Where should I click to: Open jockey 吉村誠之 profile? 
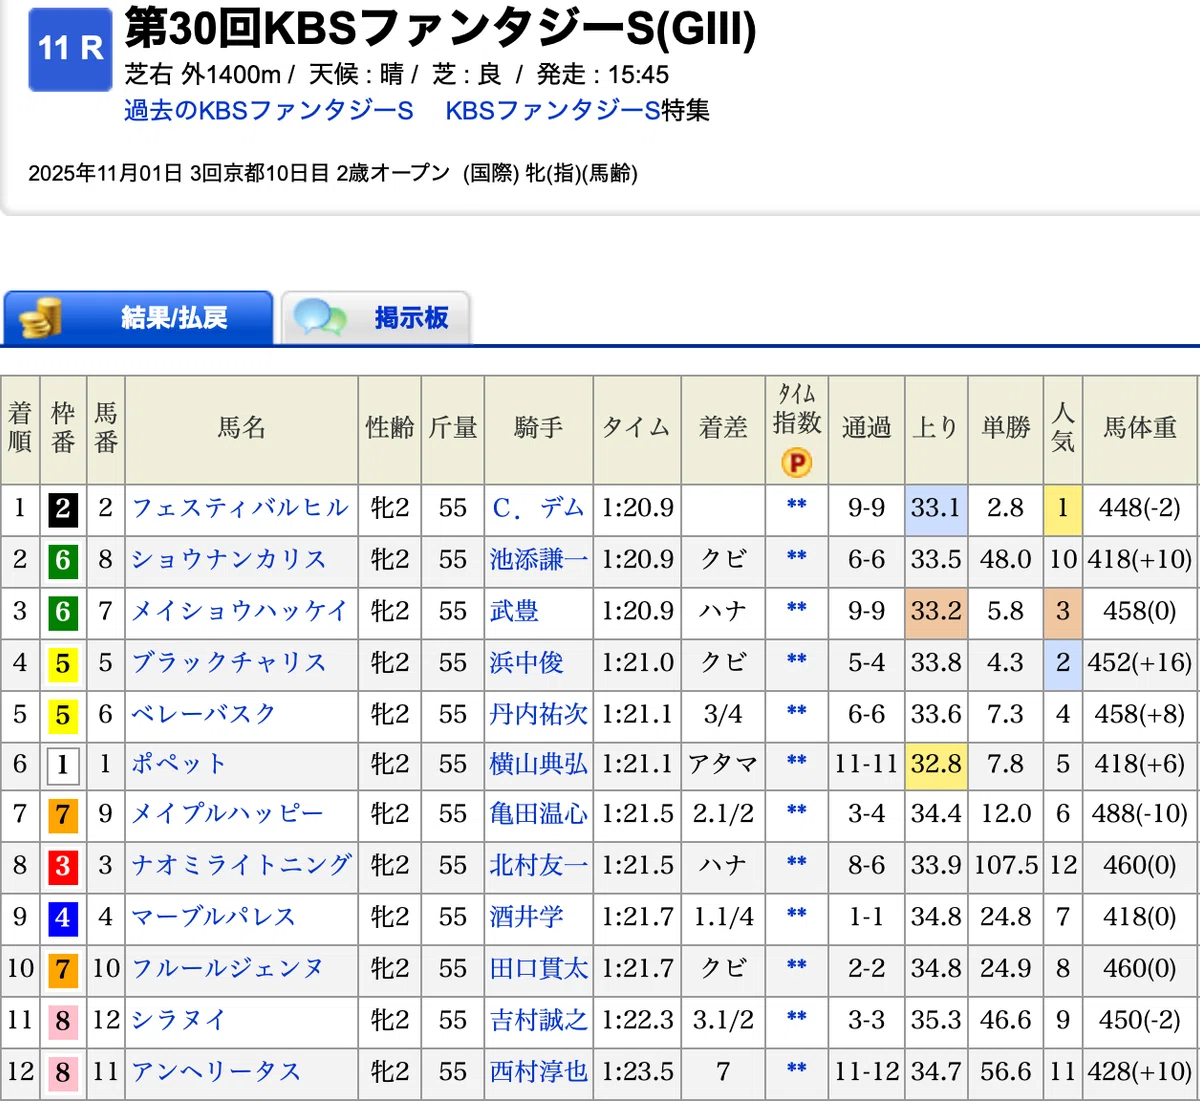pos(539,1020)
